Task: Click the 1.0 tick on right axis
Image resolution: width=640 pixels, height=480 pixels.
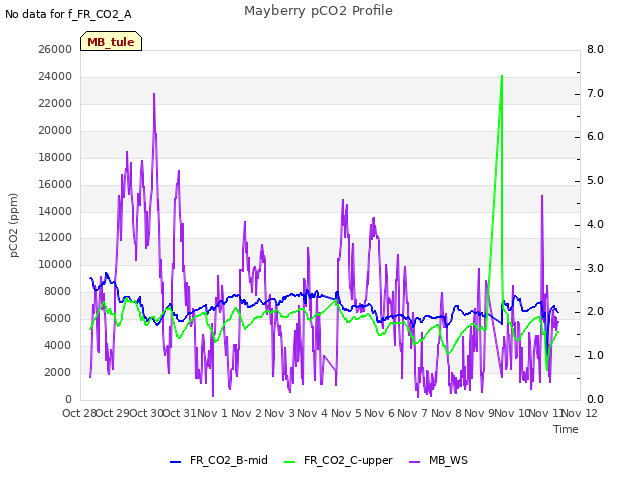Action: [x=595, y=356]
